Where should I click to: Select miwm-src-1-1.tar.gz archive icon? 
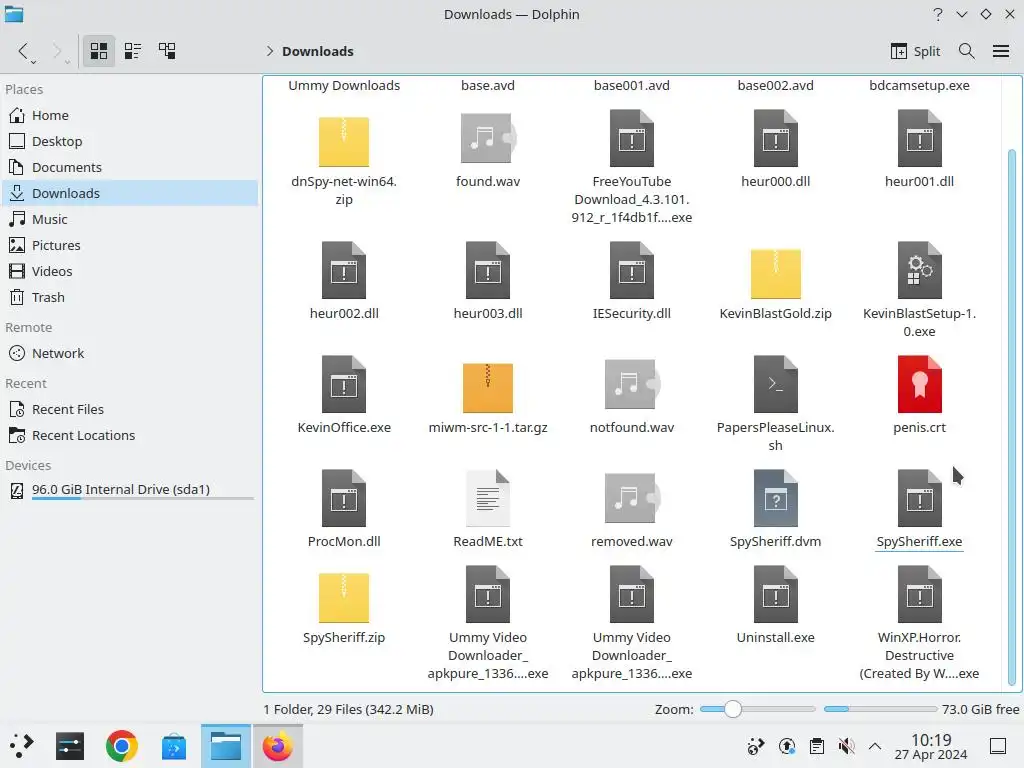pyautogui.click(x=488, y=387)
